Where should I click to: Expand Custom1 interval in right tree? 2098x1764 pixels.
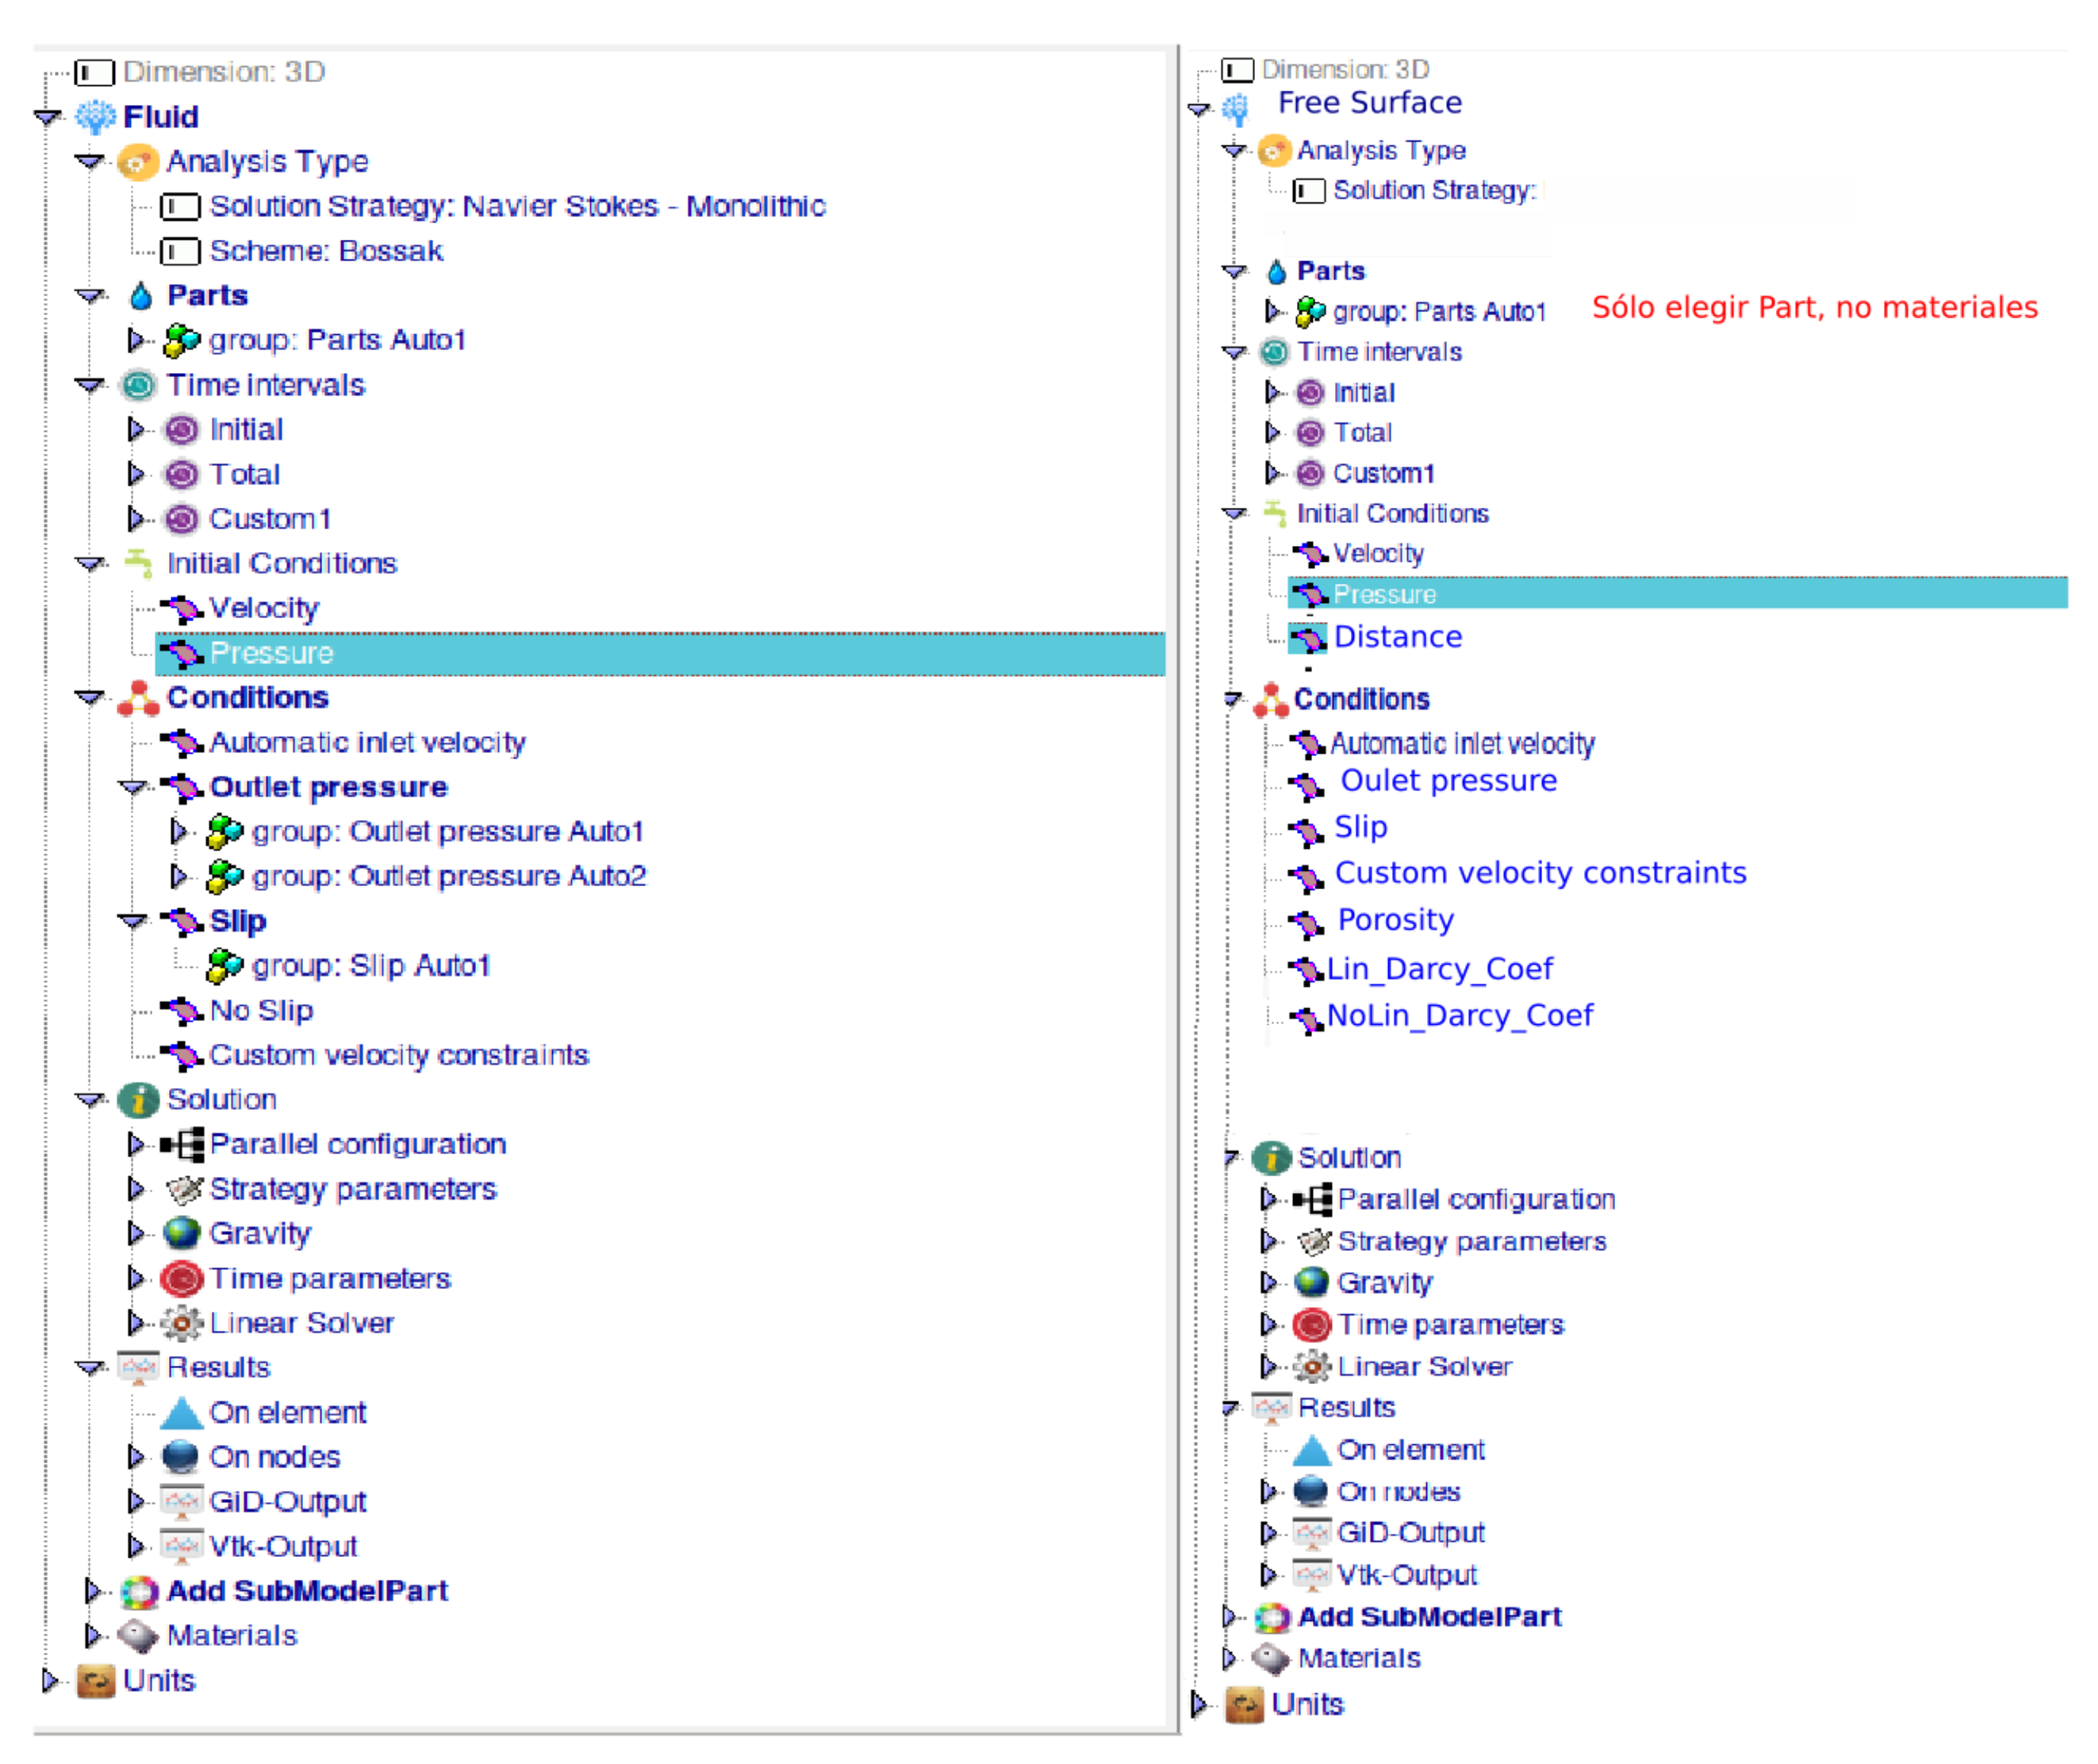point(1270,473)
